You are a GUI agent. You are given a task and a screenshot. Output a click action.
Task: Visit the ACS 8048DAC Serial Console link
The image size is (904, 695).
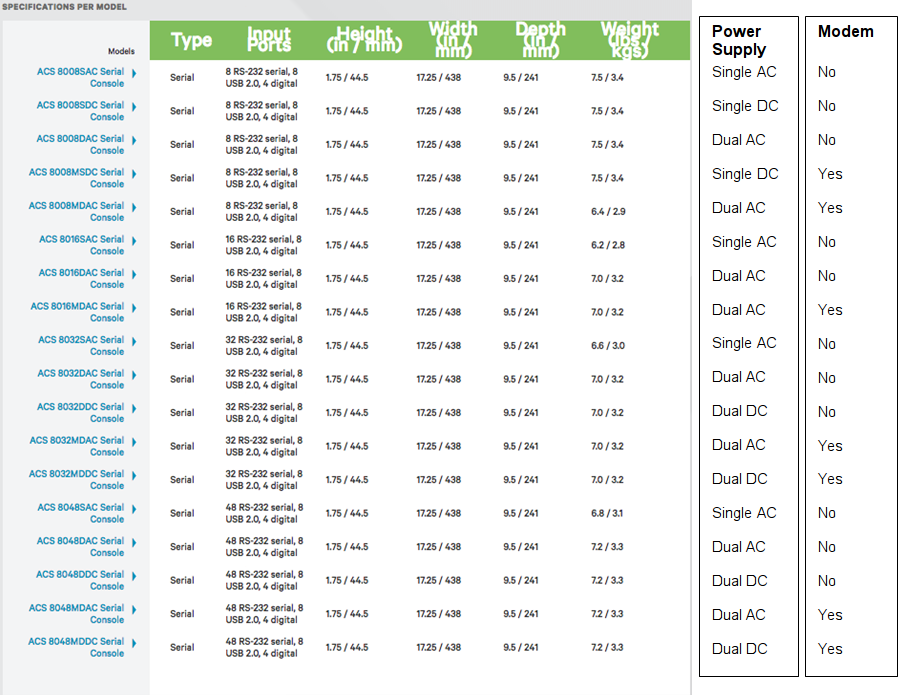(x=80, y=546)
